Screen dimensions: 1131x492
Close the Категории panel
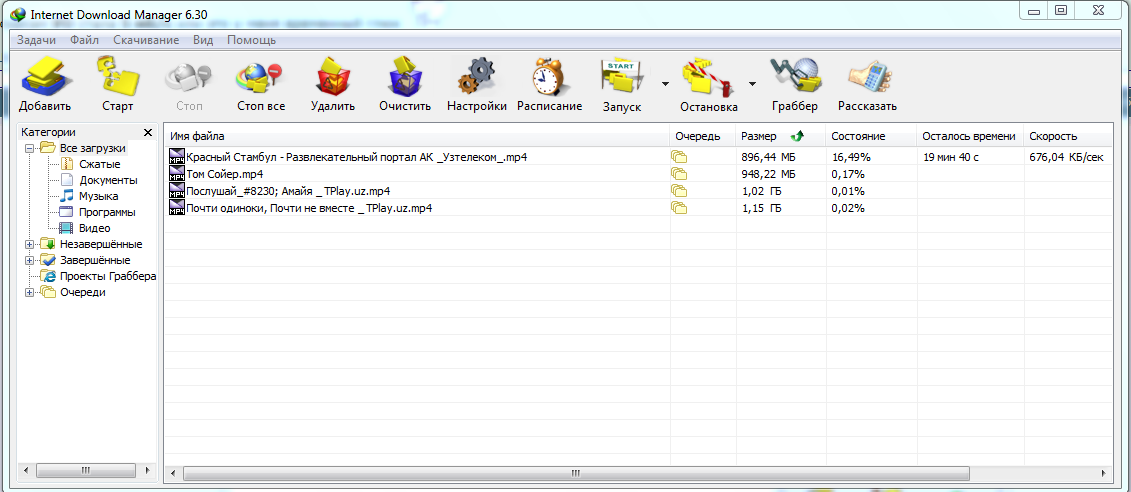[x=148, y=132]
